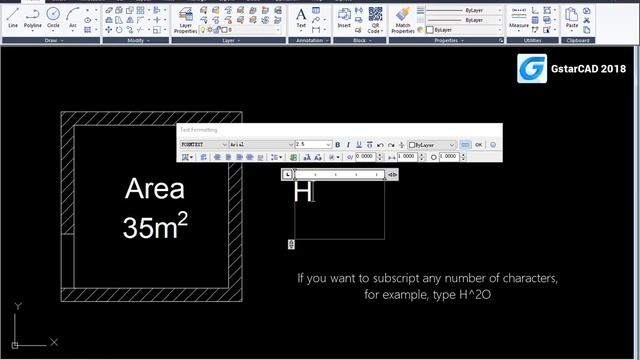
Task: Toggle the layer on/off lightbulb
Action: pyautogui.click(x=202, y=30)
